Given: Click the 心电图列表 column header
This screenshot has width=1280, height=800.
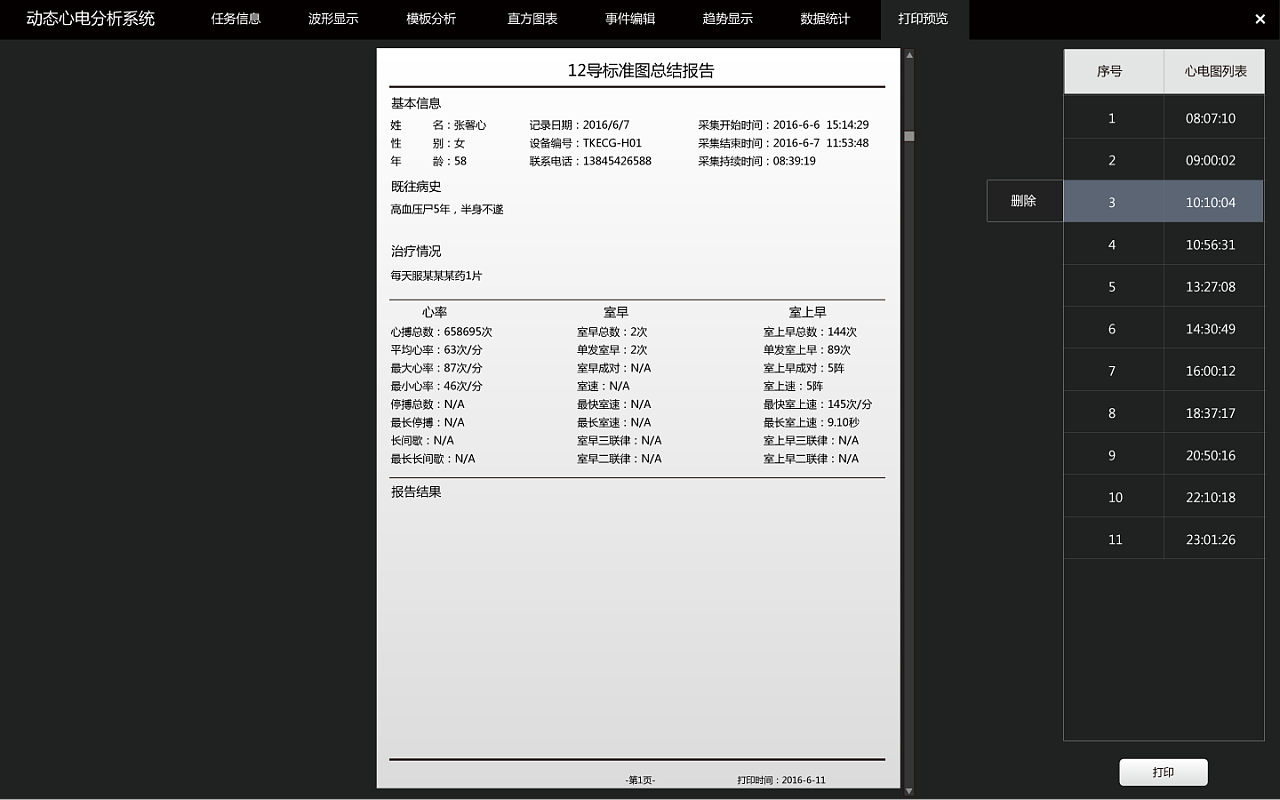Looking at the screenshot, I should point(1214,71).
